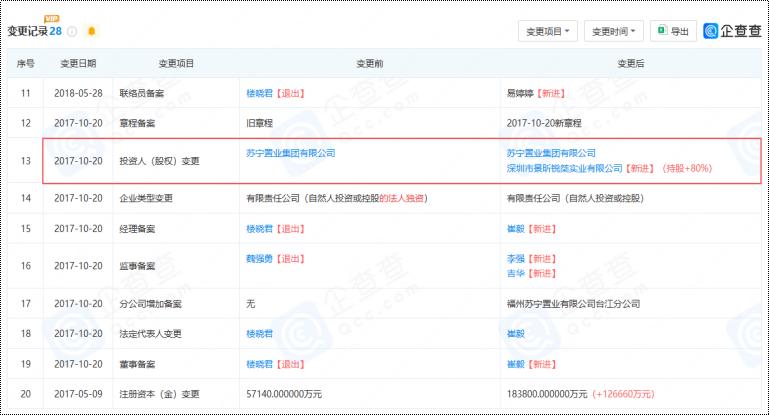Viewport: 770px width, 416px height.
Task: Click date 2018-05-28 in row 11
Action: pyautogui.click(x=79, y=93)
